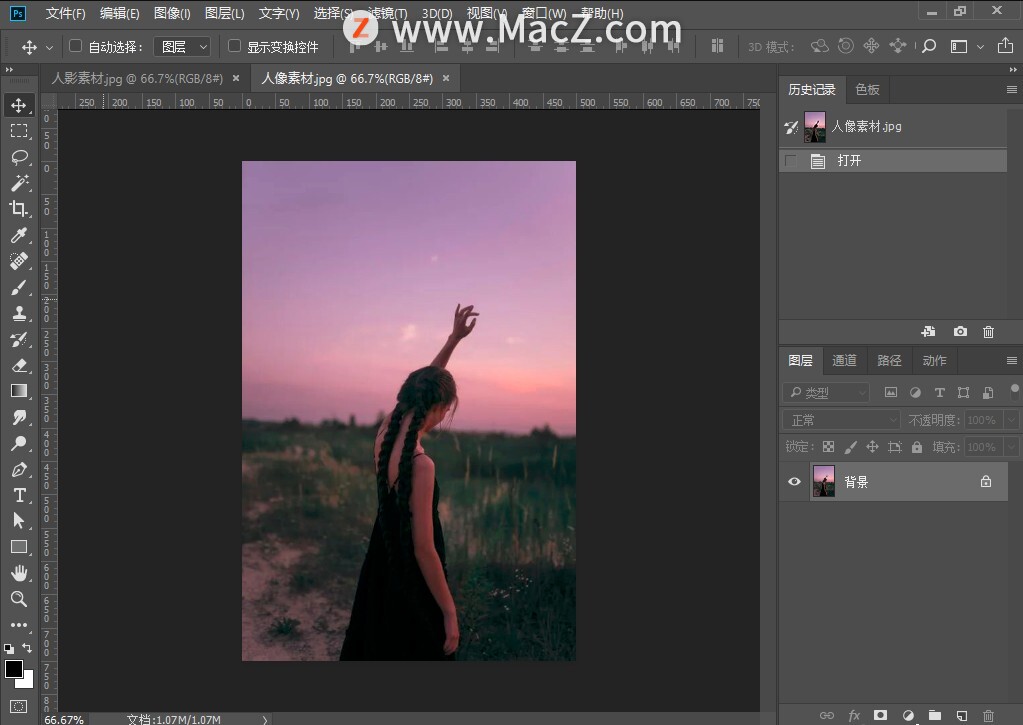Open the search magnifier in options bar
The width and height of the screenshot is (1023, 725).
coord(930,46)
